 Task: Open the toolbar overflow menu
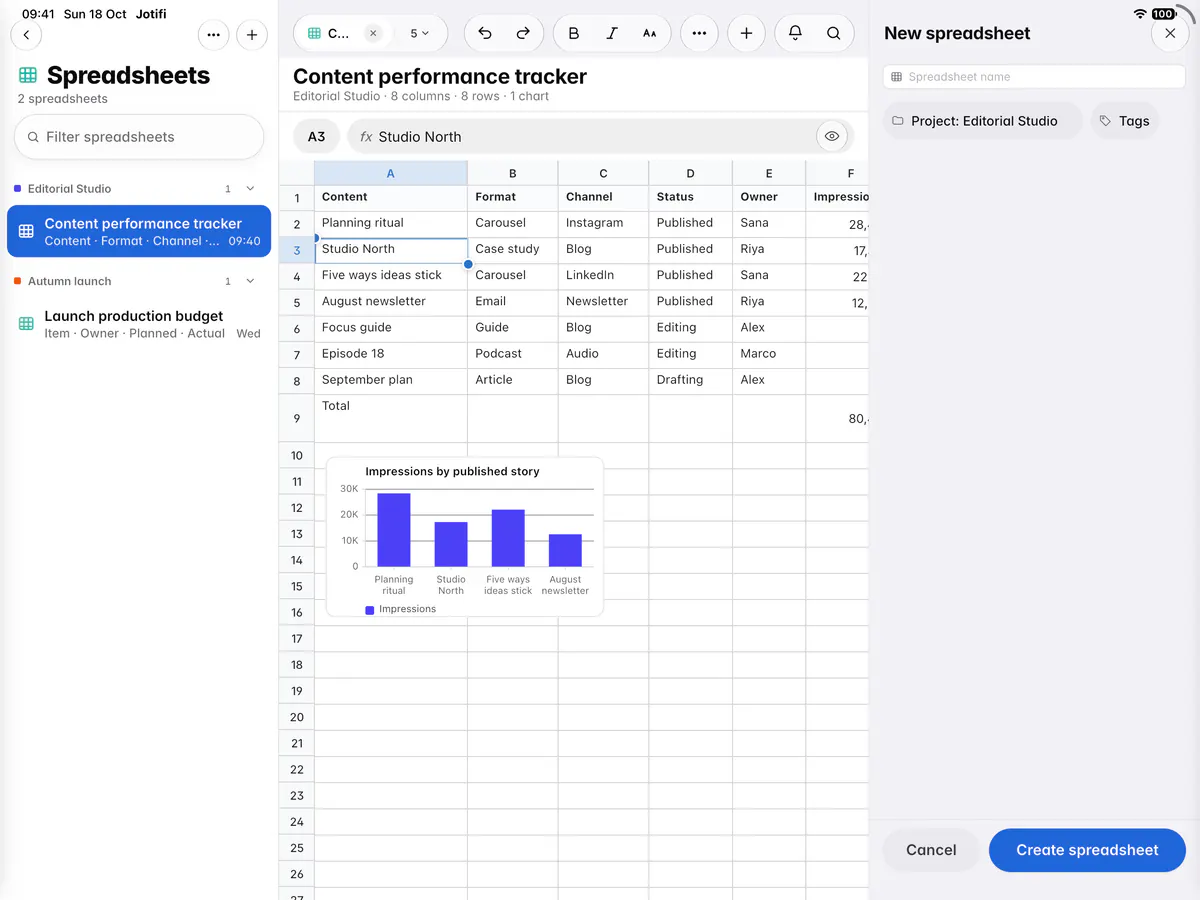(699, 33)
